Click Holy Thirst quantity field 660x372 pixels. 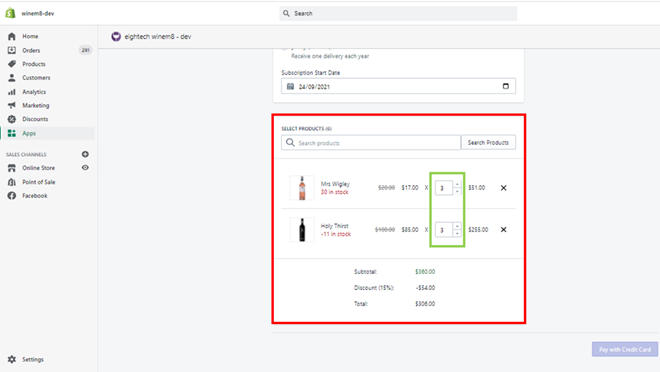(x=444, y=230)
